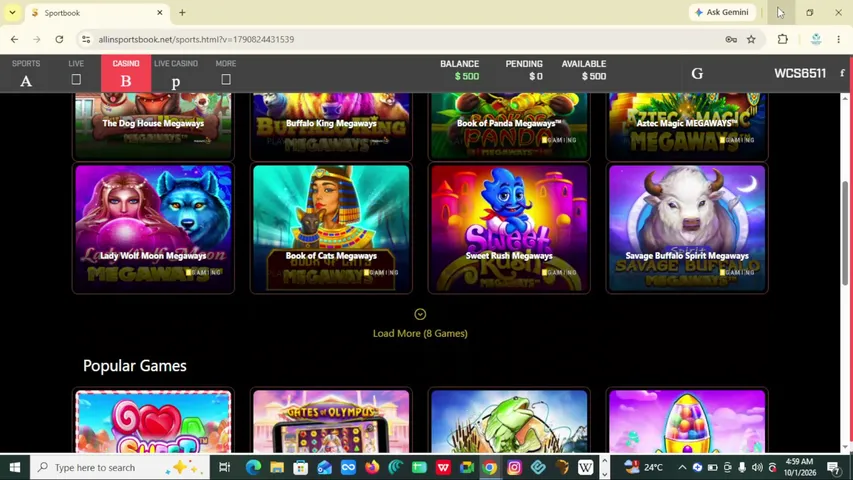Open the gumball machine popular game thumbnail

click(687, 421)
